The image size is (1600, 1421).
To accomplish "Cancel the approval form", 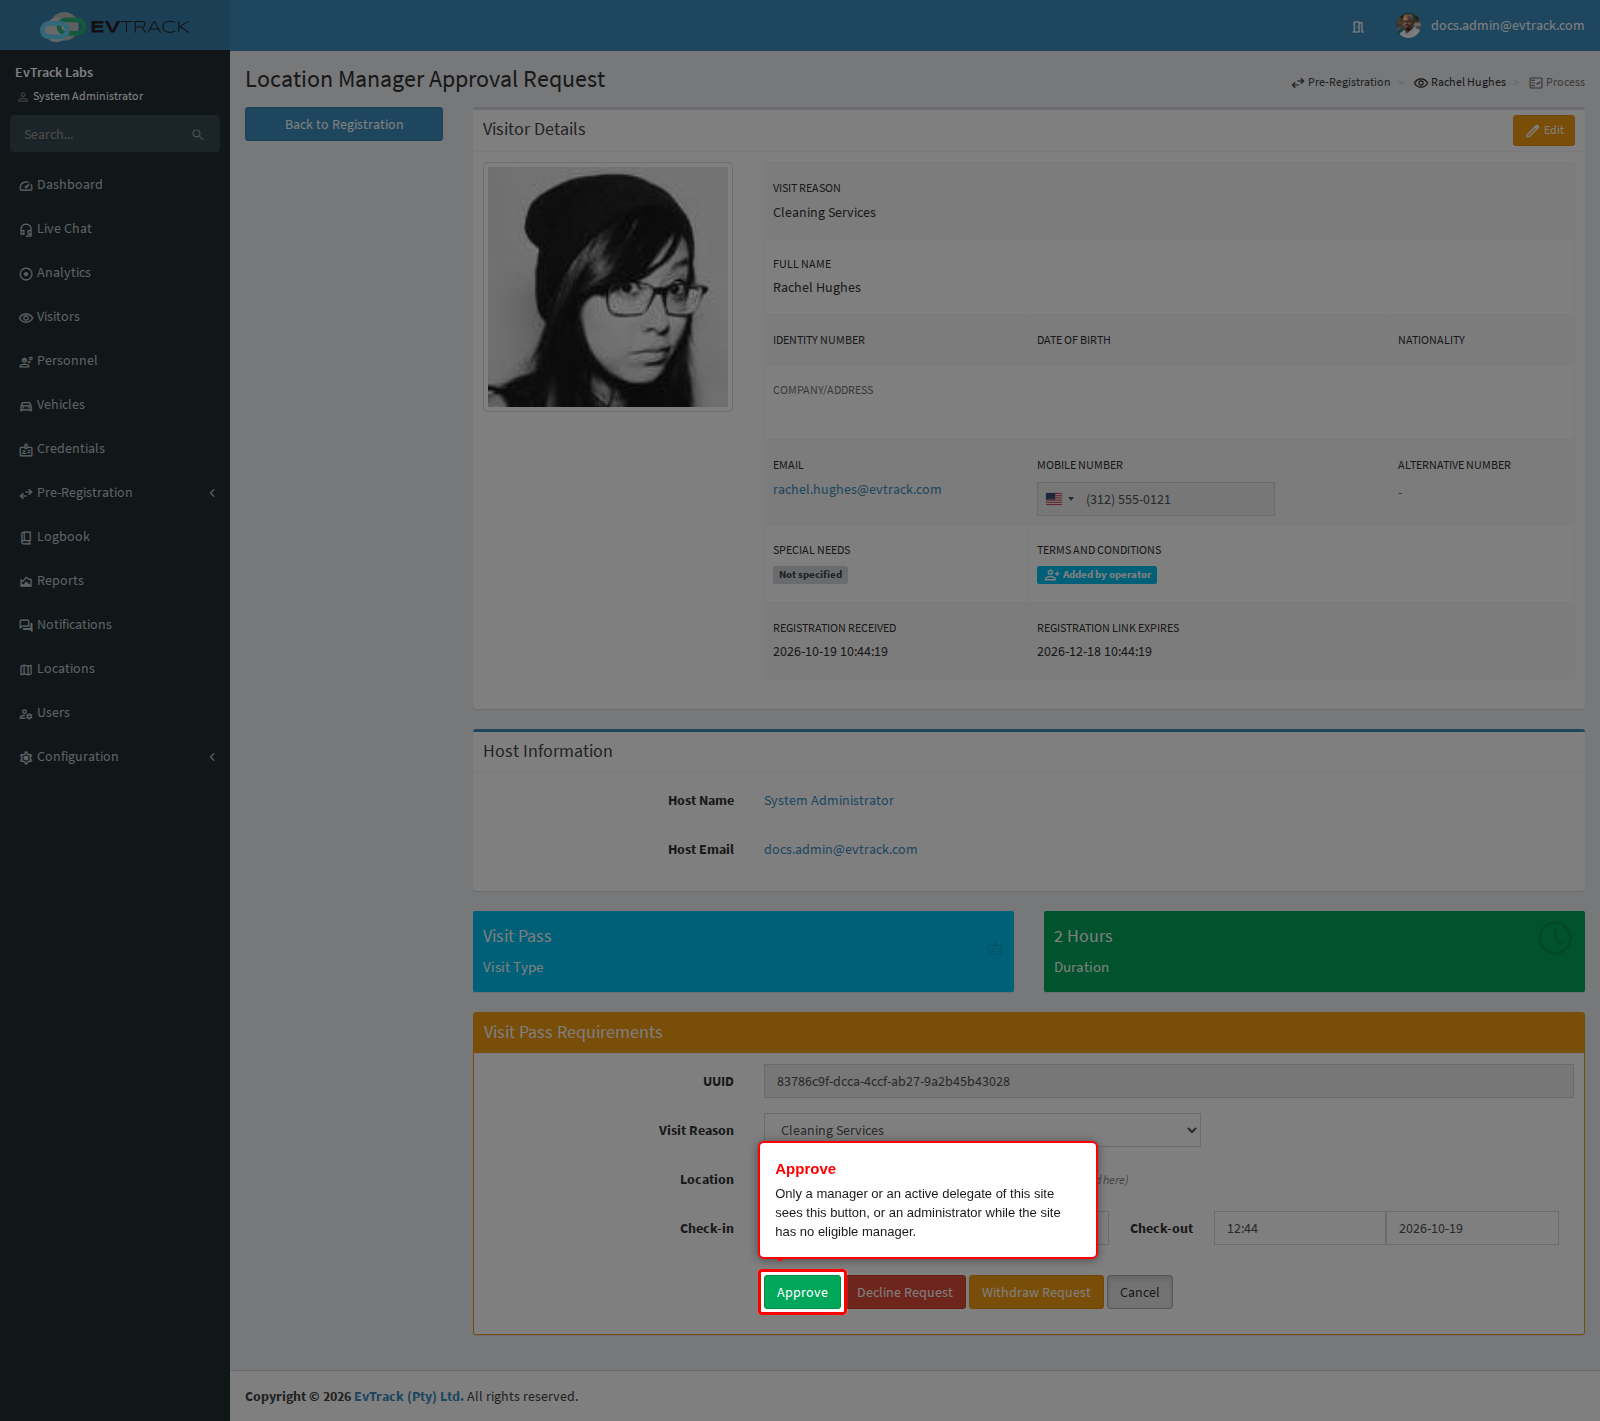I will coord(1140,1292).
